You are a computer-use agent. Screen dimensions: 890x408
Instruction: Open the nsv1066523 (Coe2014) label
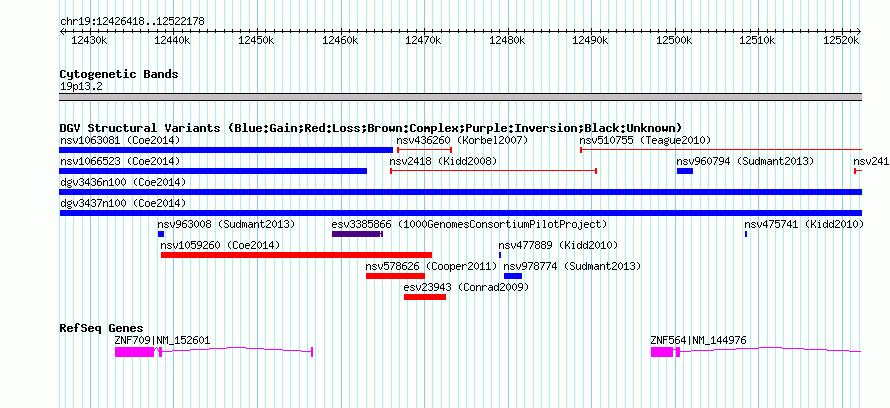[120, 161]
